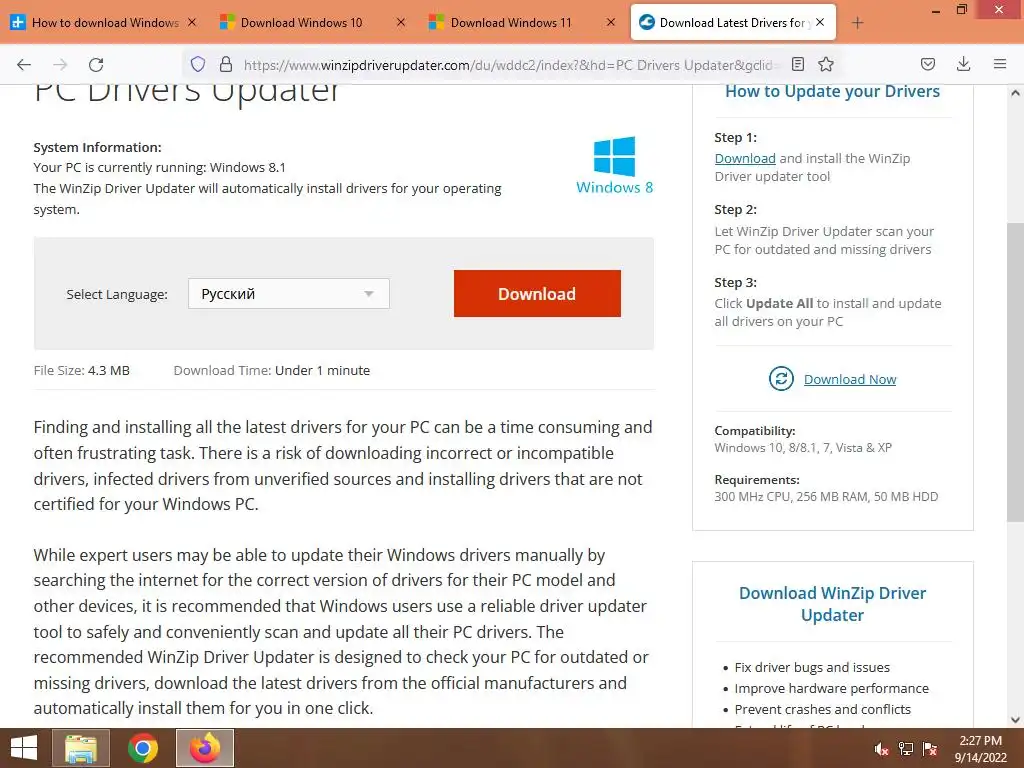Switch to How to download Windows tab
The image size is (1024, 768).
click(104, 23)
